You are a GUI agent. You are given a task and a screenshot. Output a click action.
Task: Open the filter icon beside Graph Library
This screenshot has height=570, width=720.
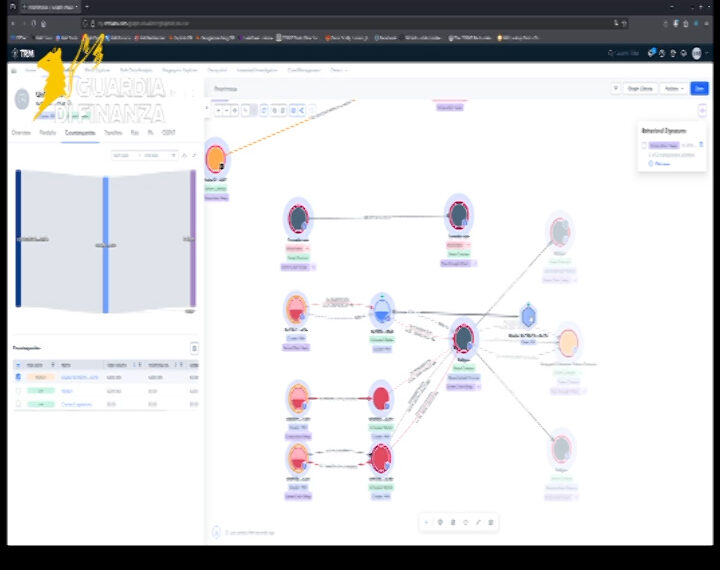point(615,88)
